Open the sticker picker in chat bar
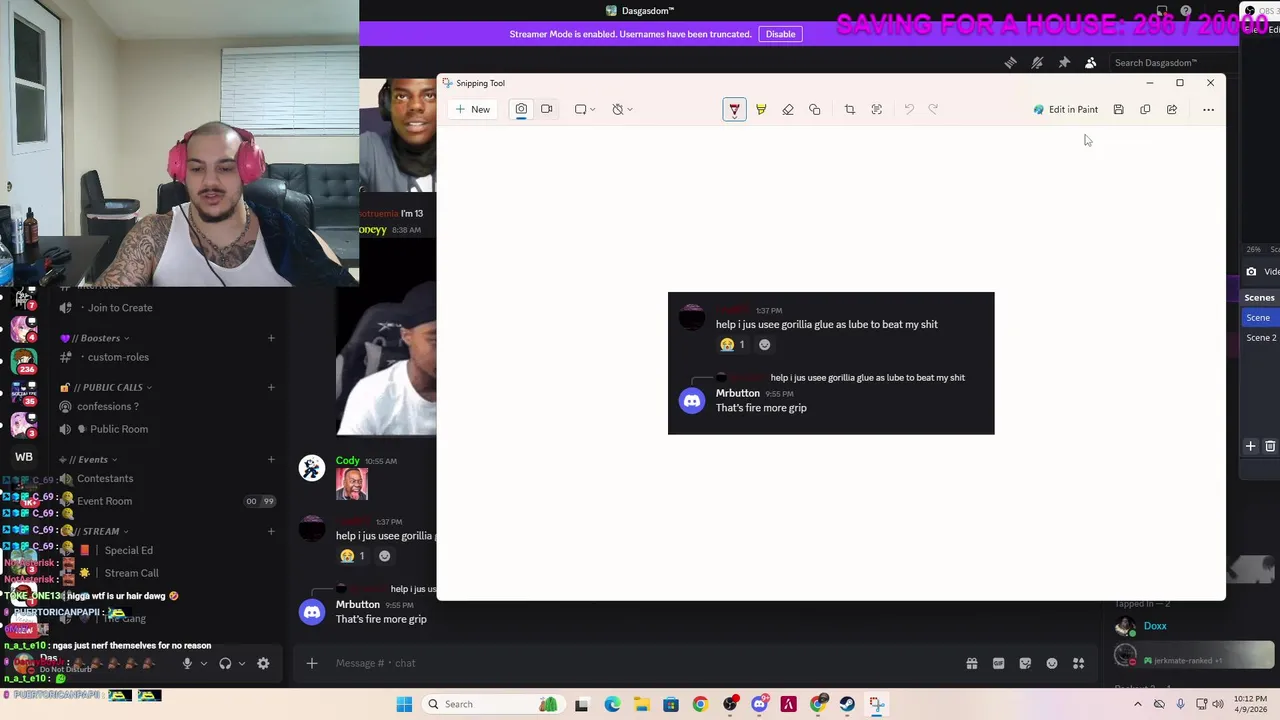The width and height of the screenshot is (1280, 720). 1025,663
